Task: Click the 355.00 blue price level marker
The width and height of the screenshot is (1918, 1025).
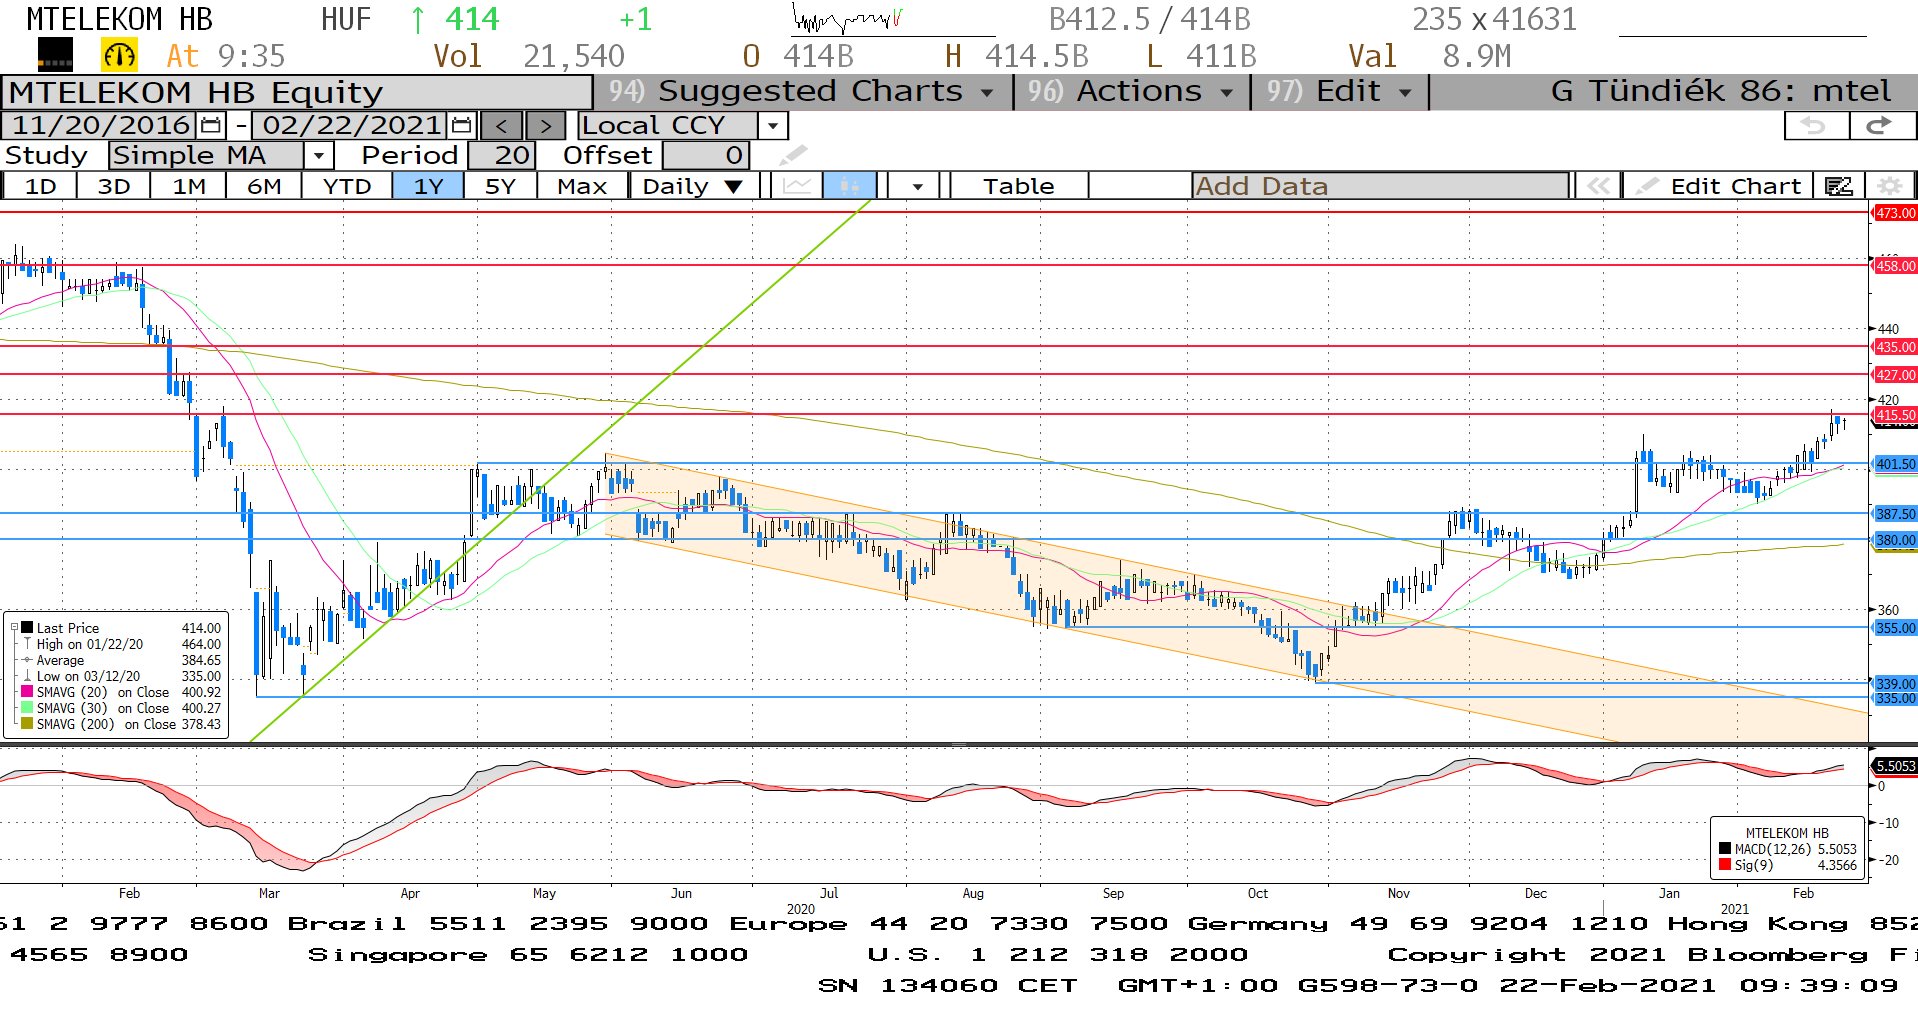Action: (x=1894, y=628)
